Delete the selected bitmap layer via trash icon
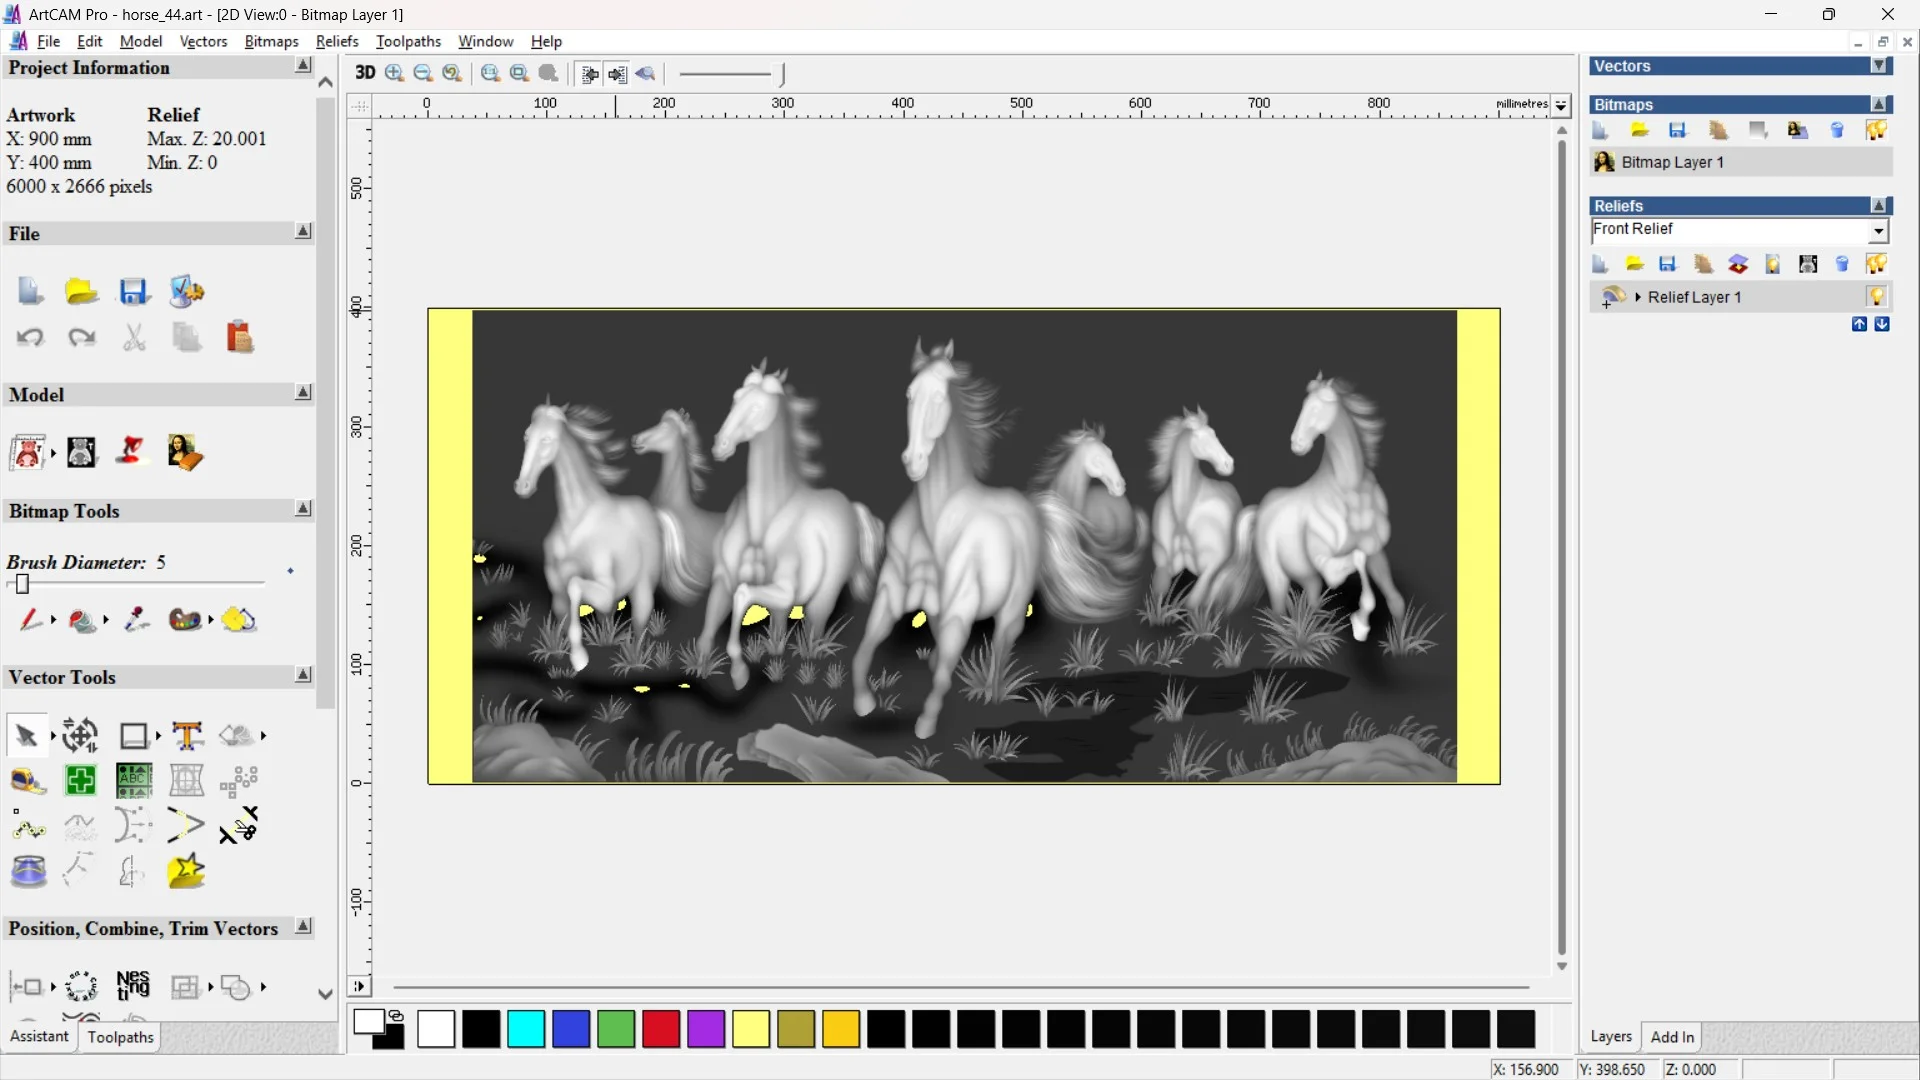 [x=1837, y=130]
